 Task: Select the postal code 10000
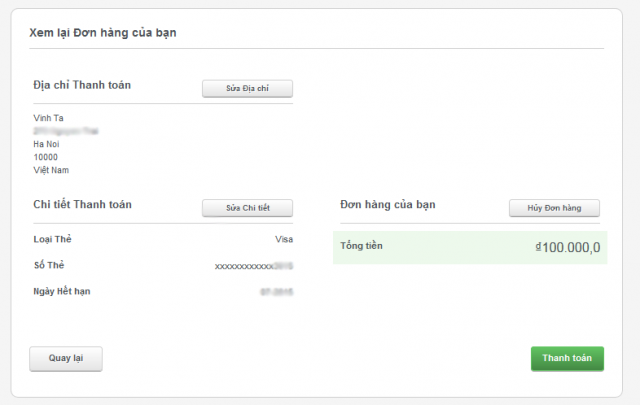coord(47,157)
